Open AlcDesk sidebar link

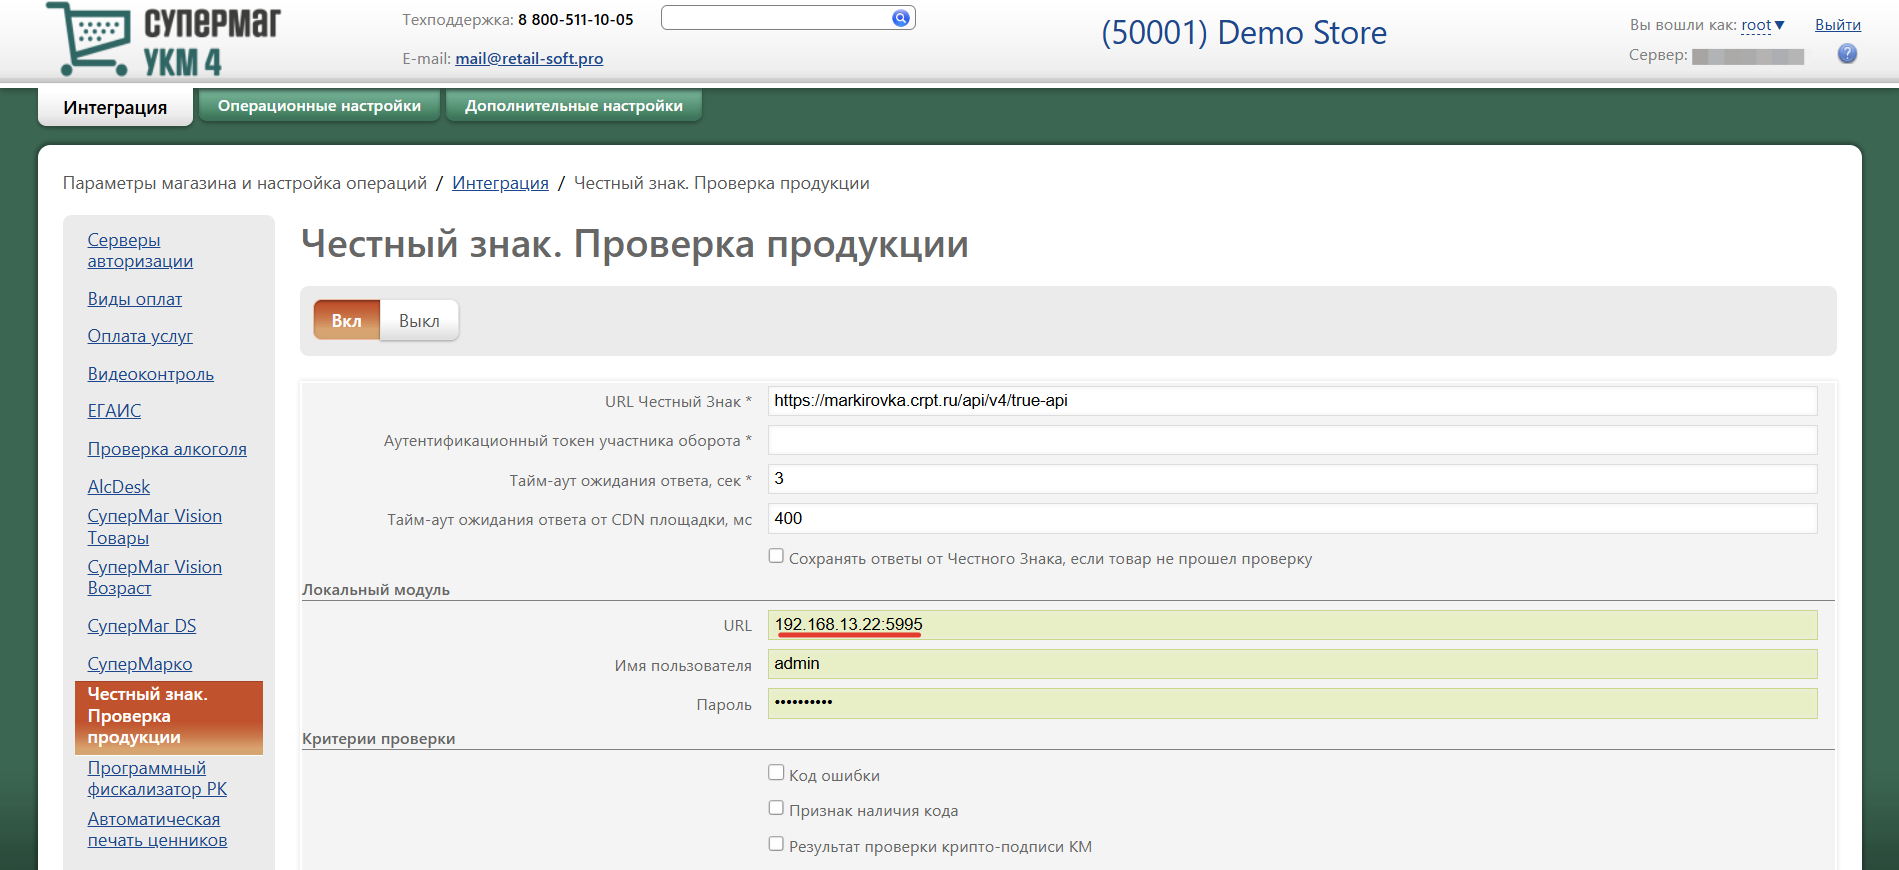click(x=119, y=487)
